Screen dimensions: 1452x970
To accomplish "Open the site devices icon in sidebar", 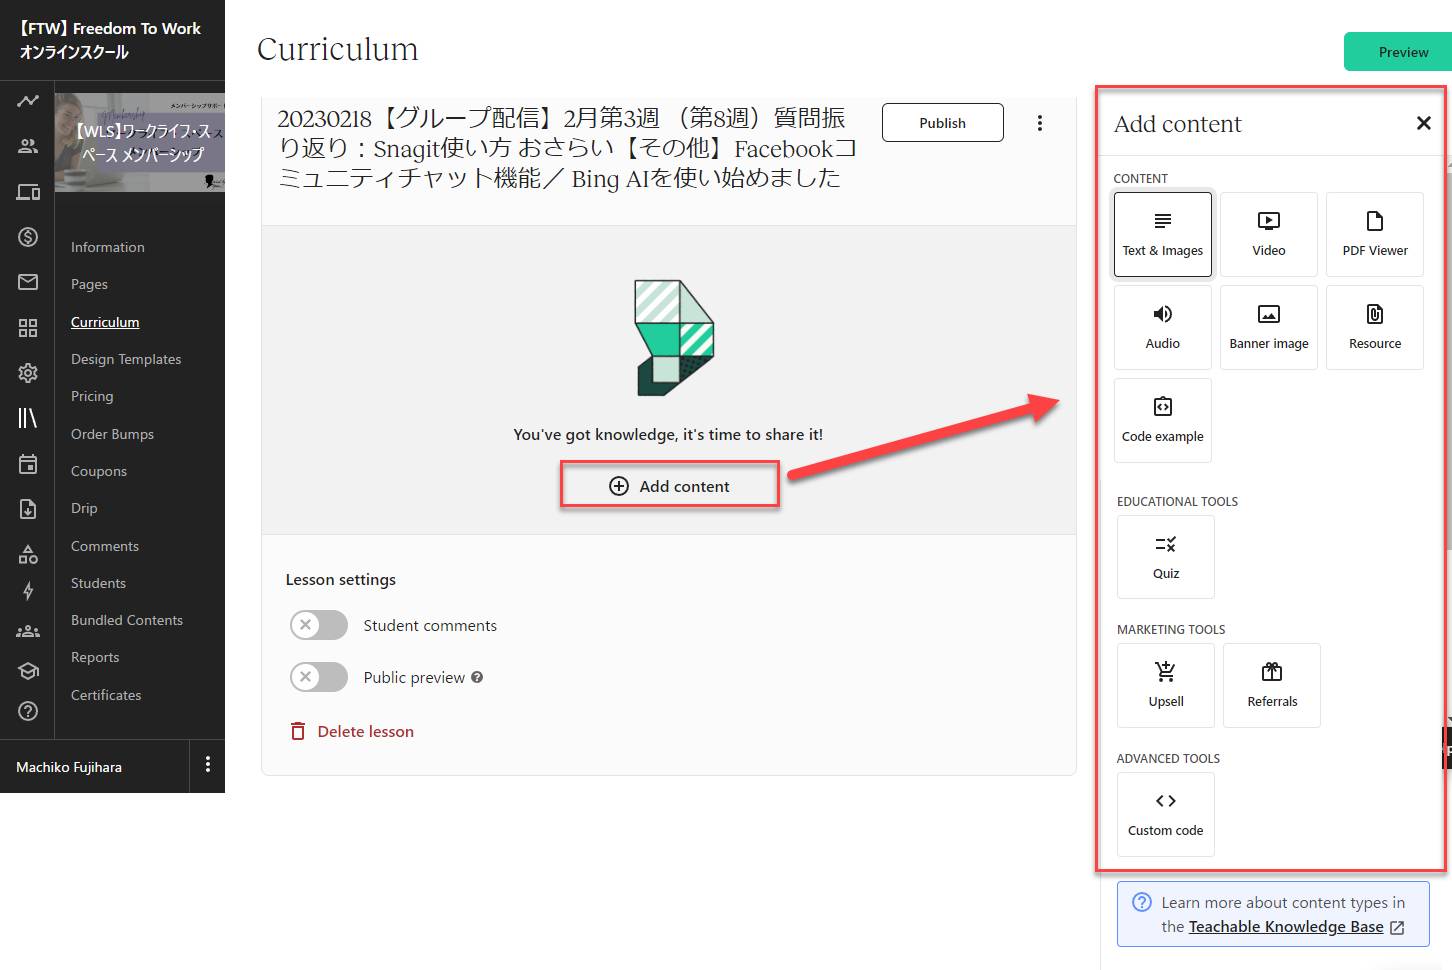I will 28,192.
